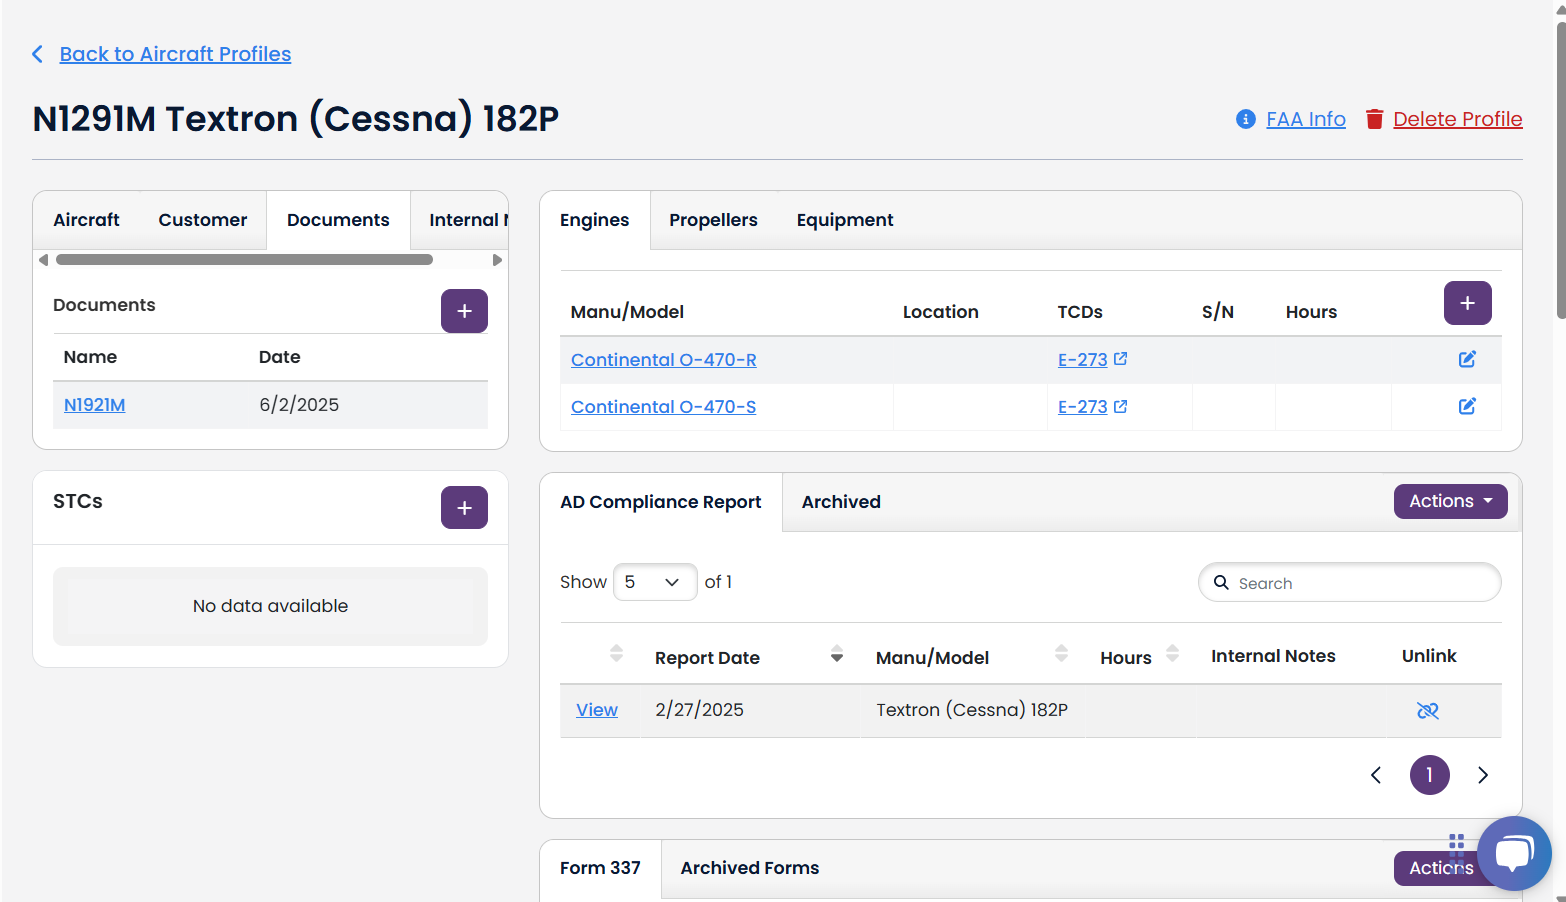1566x902 pixels.
Task: Sort reports by Report Date
Action: pos(837,654)
